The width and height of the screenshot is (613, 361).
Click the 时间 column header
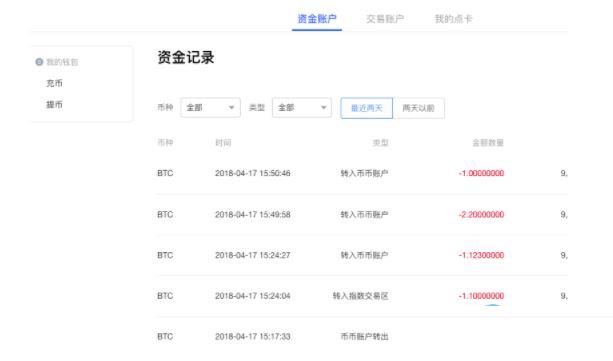pyautogui.click(x=223, y=142)
